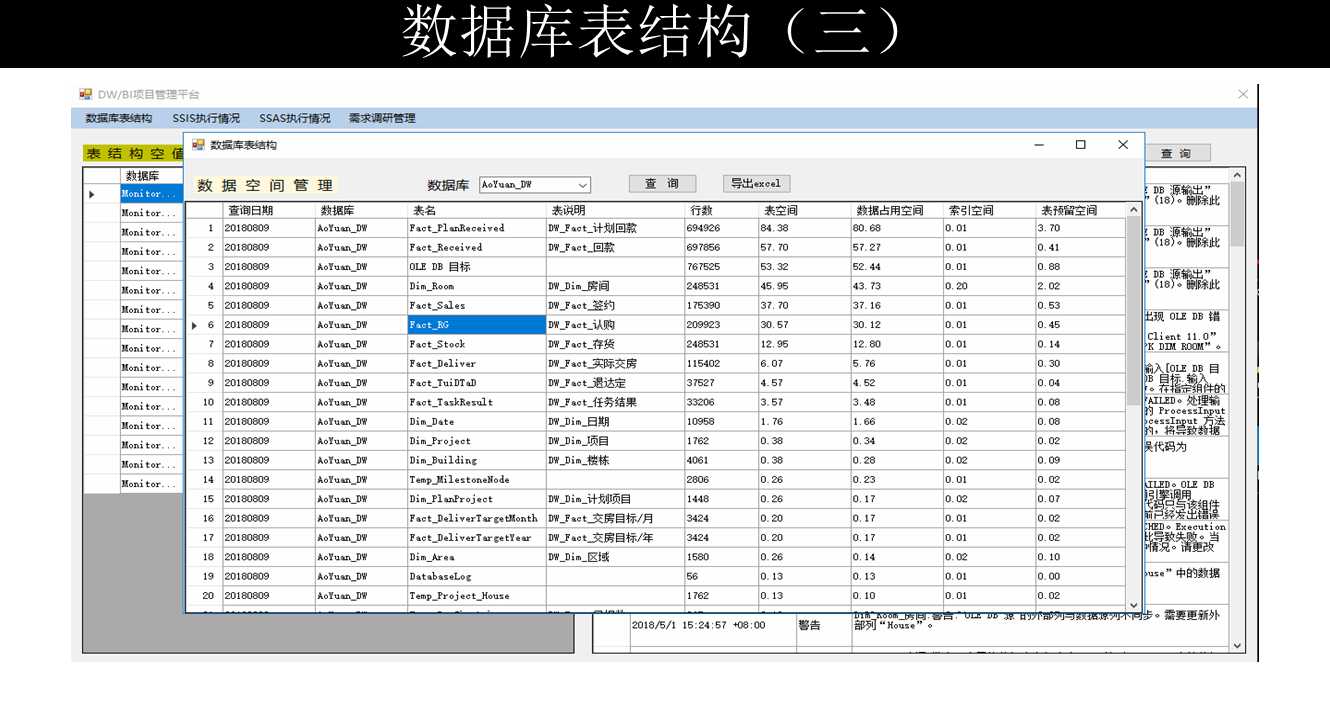
Task: Select the Dim_Room table name cell
Action: (476, 286)
